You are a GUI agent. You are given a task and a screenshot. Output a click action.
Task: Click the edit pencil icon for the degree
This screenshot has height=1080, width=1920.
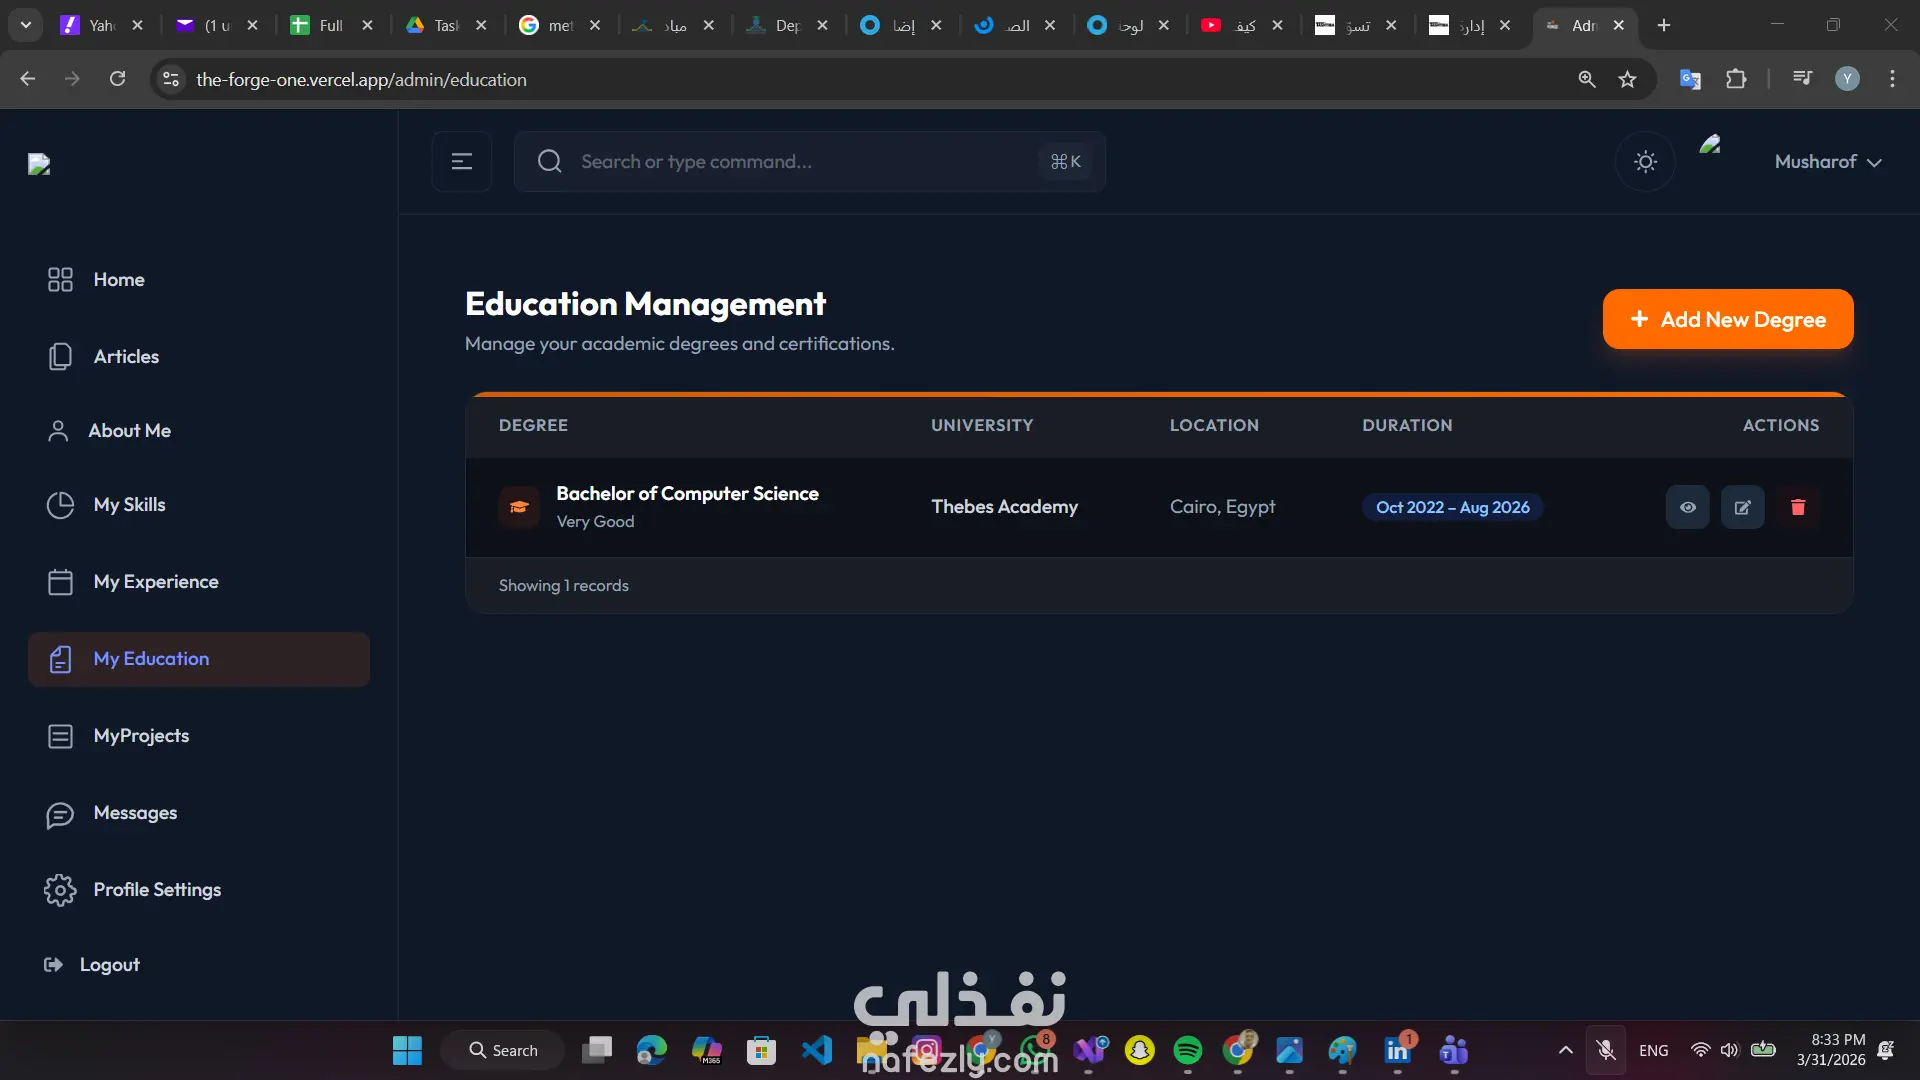[1742, 507]
